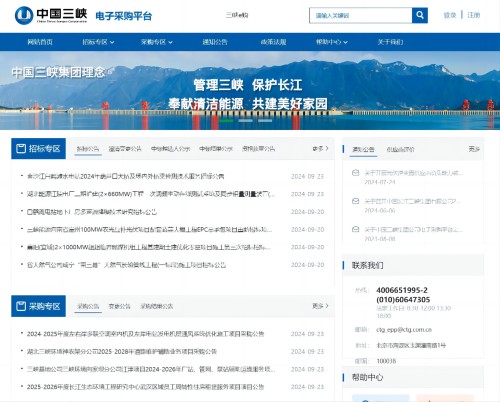Click the banner image of the Three Gorges Dam

[250, 90]
